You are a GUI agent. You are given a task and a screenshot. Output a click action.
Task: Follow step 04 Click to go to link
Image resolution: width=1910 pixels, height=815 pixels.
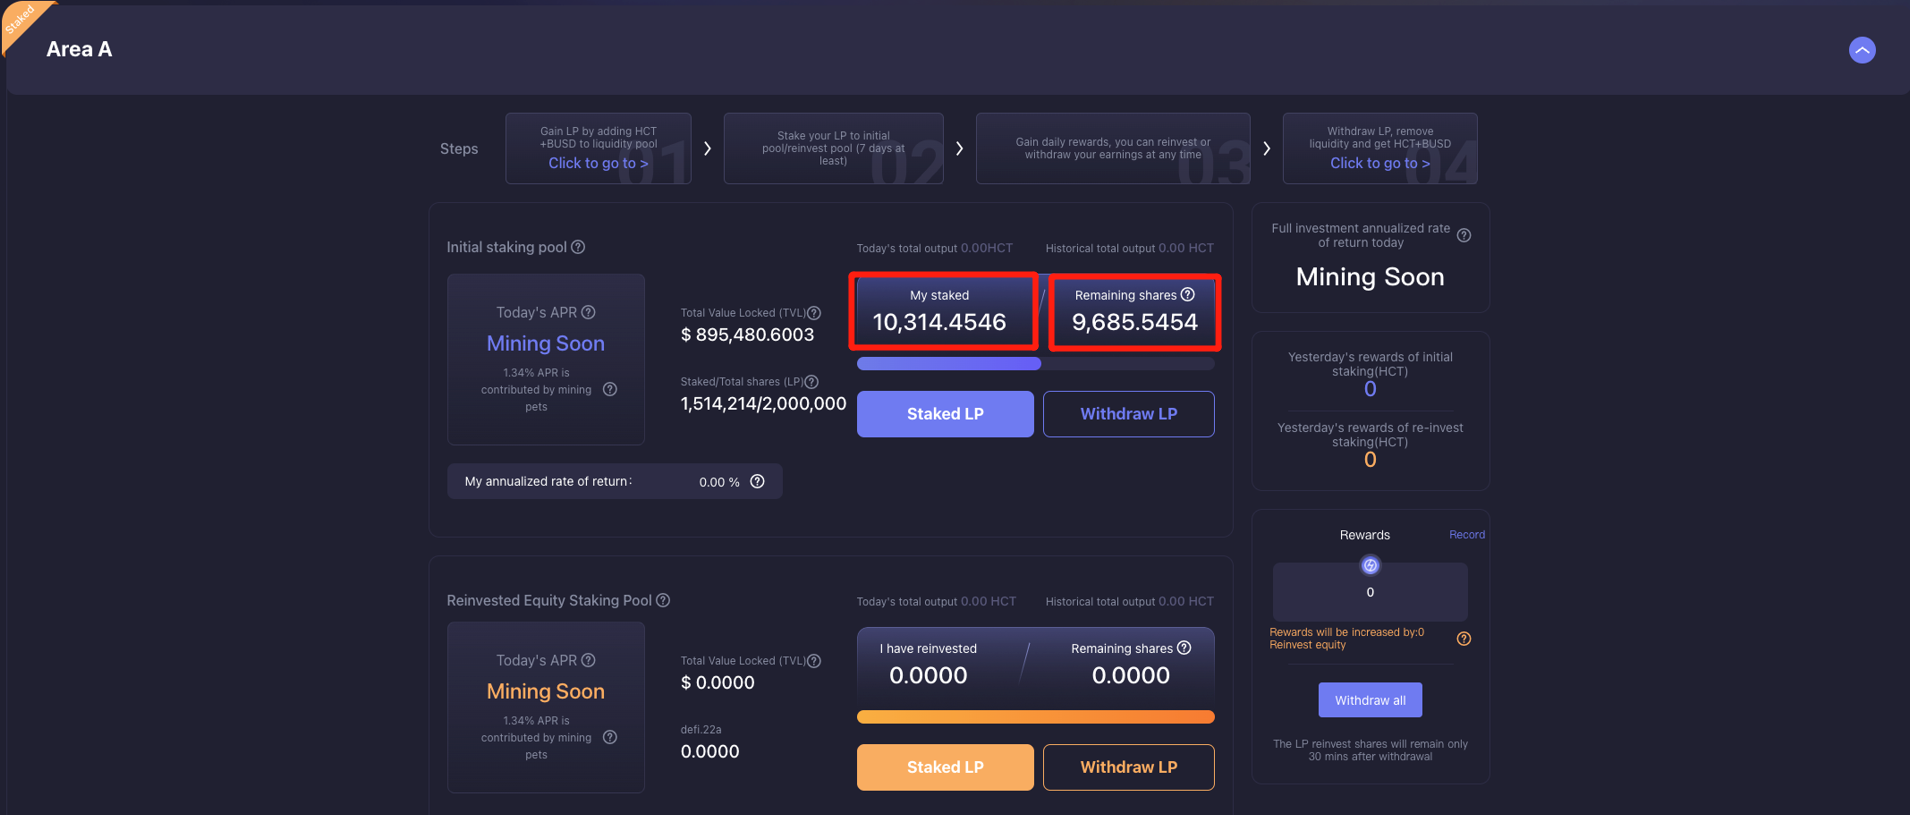pos(1379,163)
